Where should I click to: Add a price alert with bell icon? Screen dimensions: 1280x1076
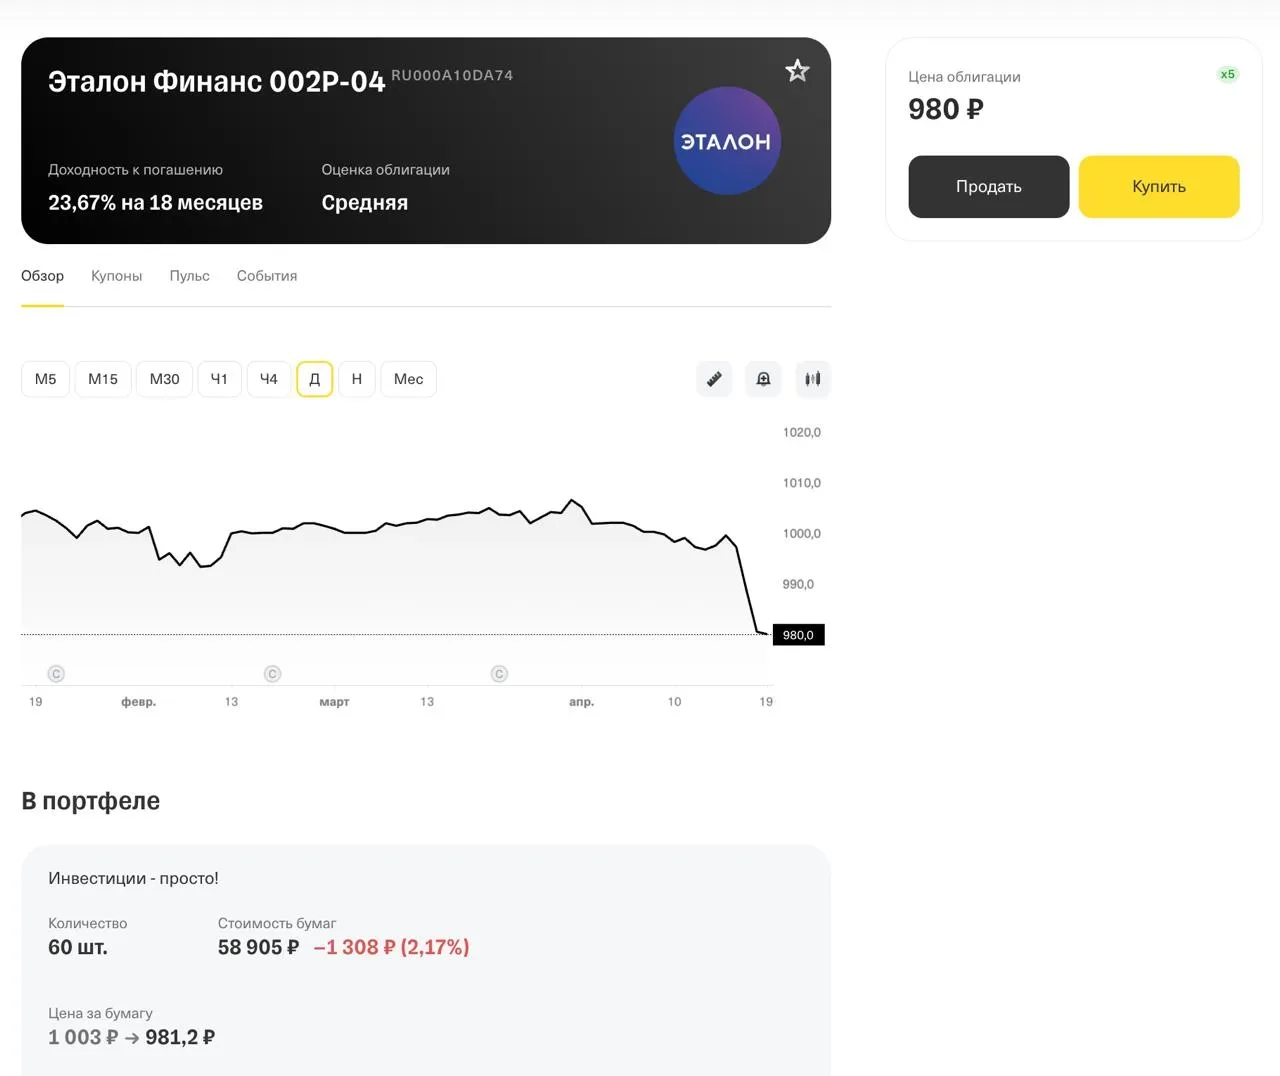tap(763, 379)
